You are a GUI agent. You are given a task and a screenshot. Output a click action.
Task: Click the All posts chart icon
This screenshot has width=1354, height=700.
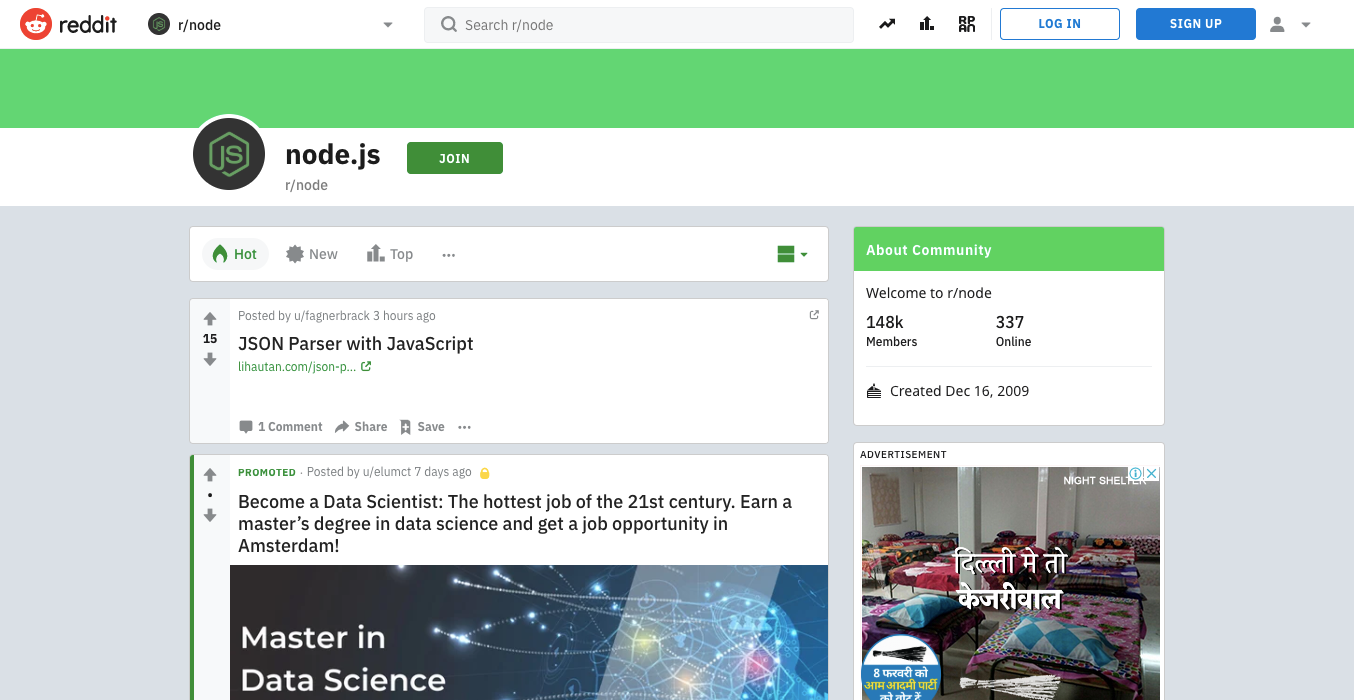click(926, 22)
